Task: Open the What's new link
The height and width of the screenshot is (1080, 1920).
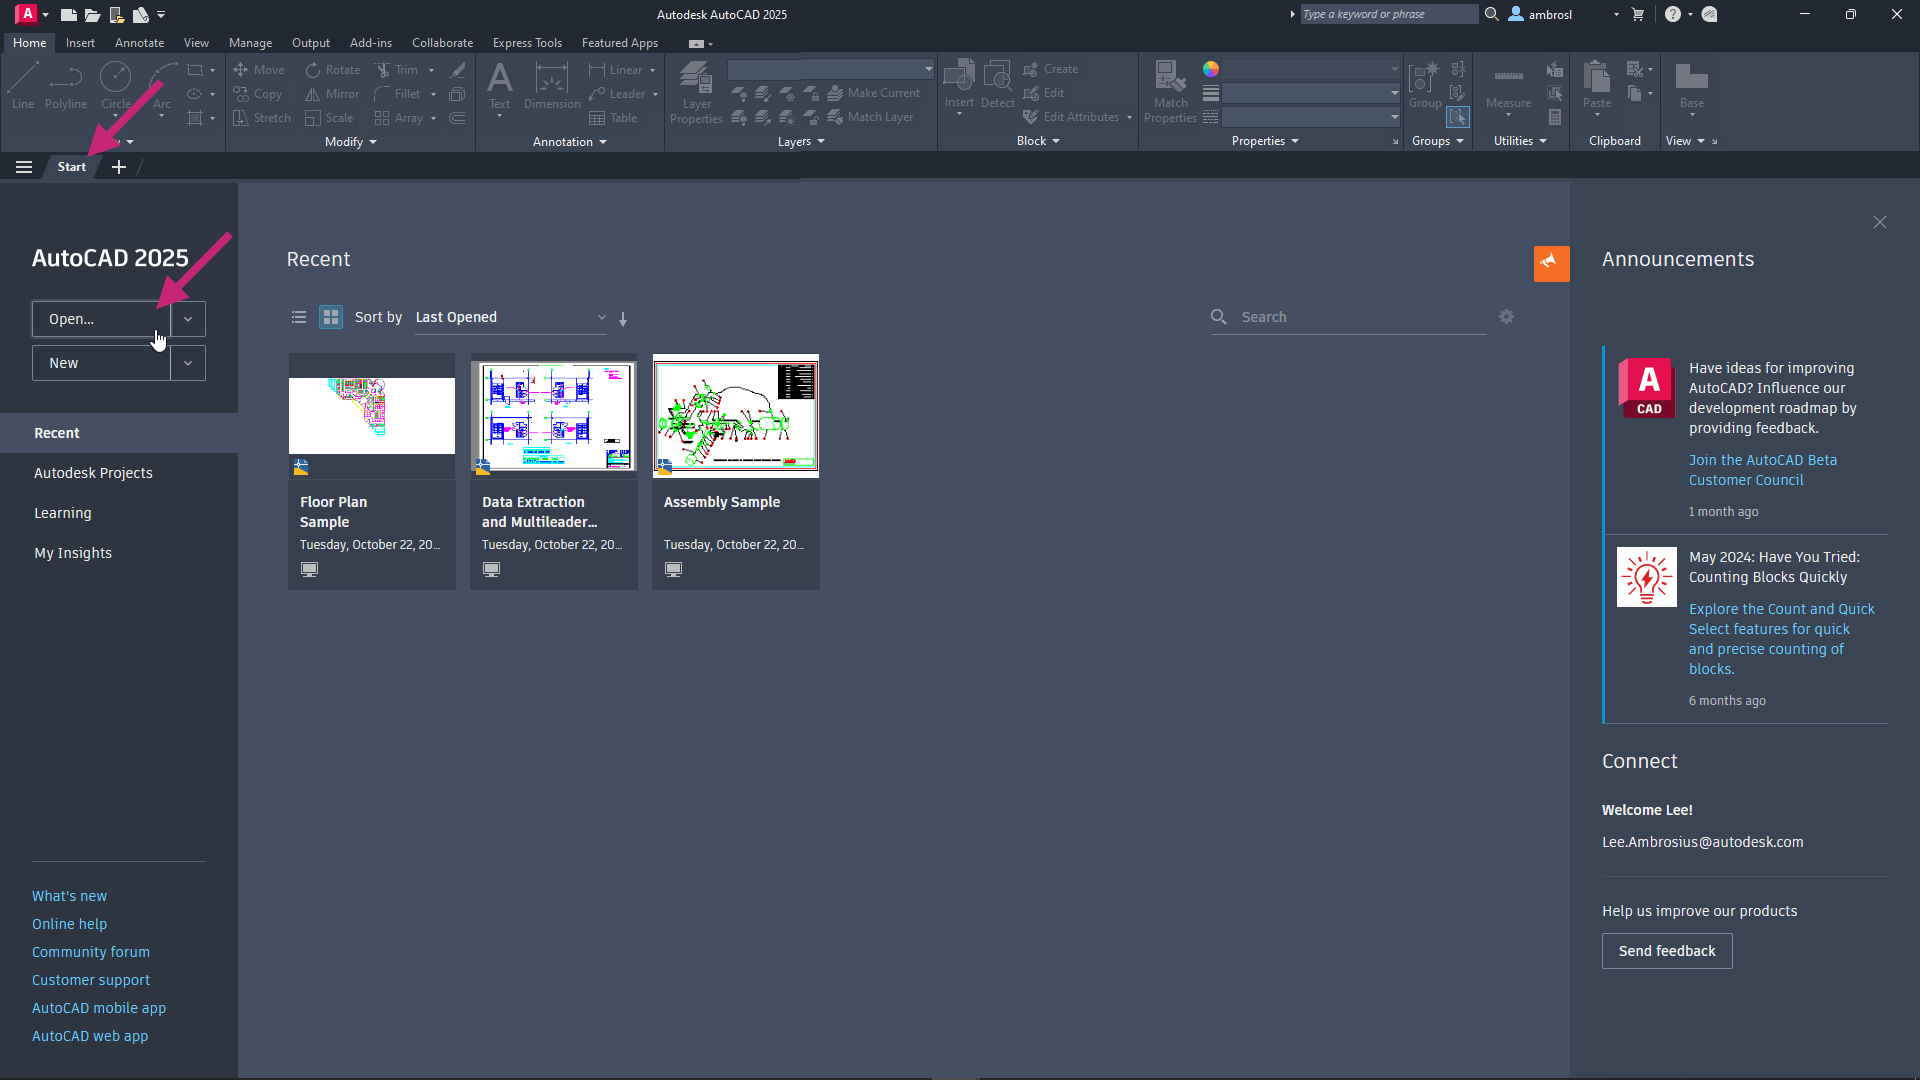Action: [x=69, y=896]
